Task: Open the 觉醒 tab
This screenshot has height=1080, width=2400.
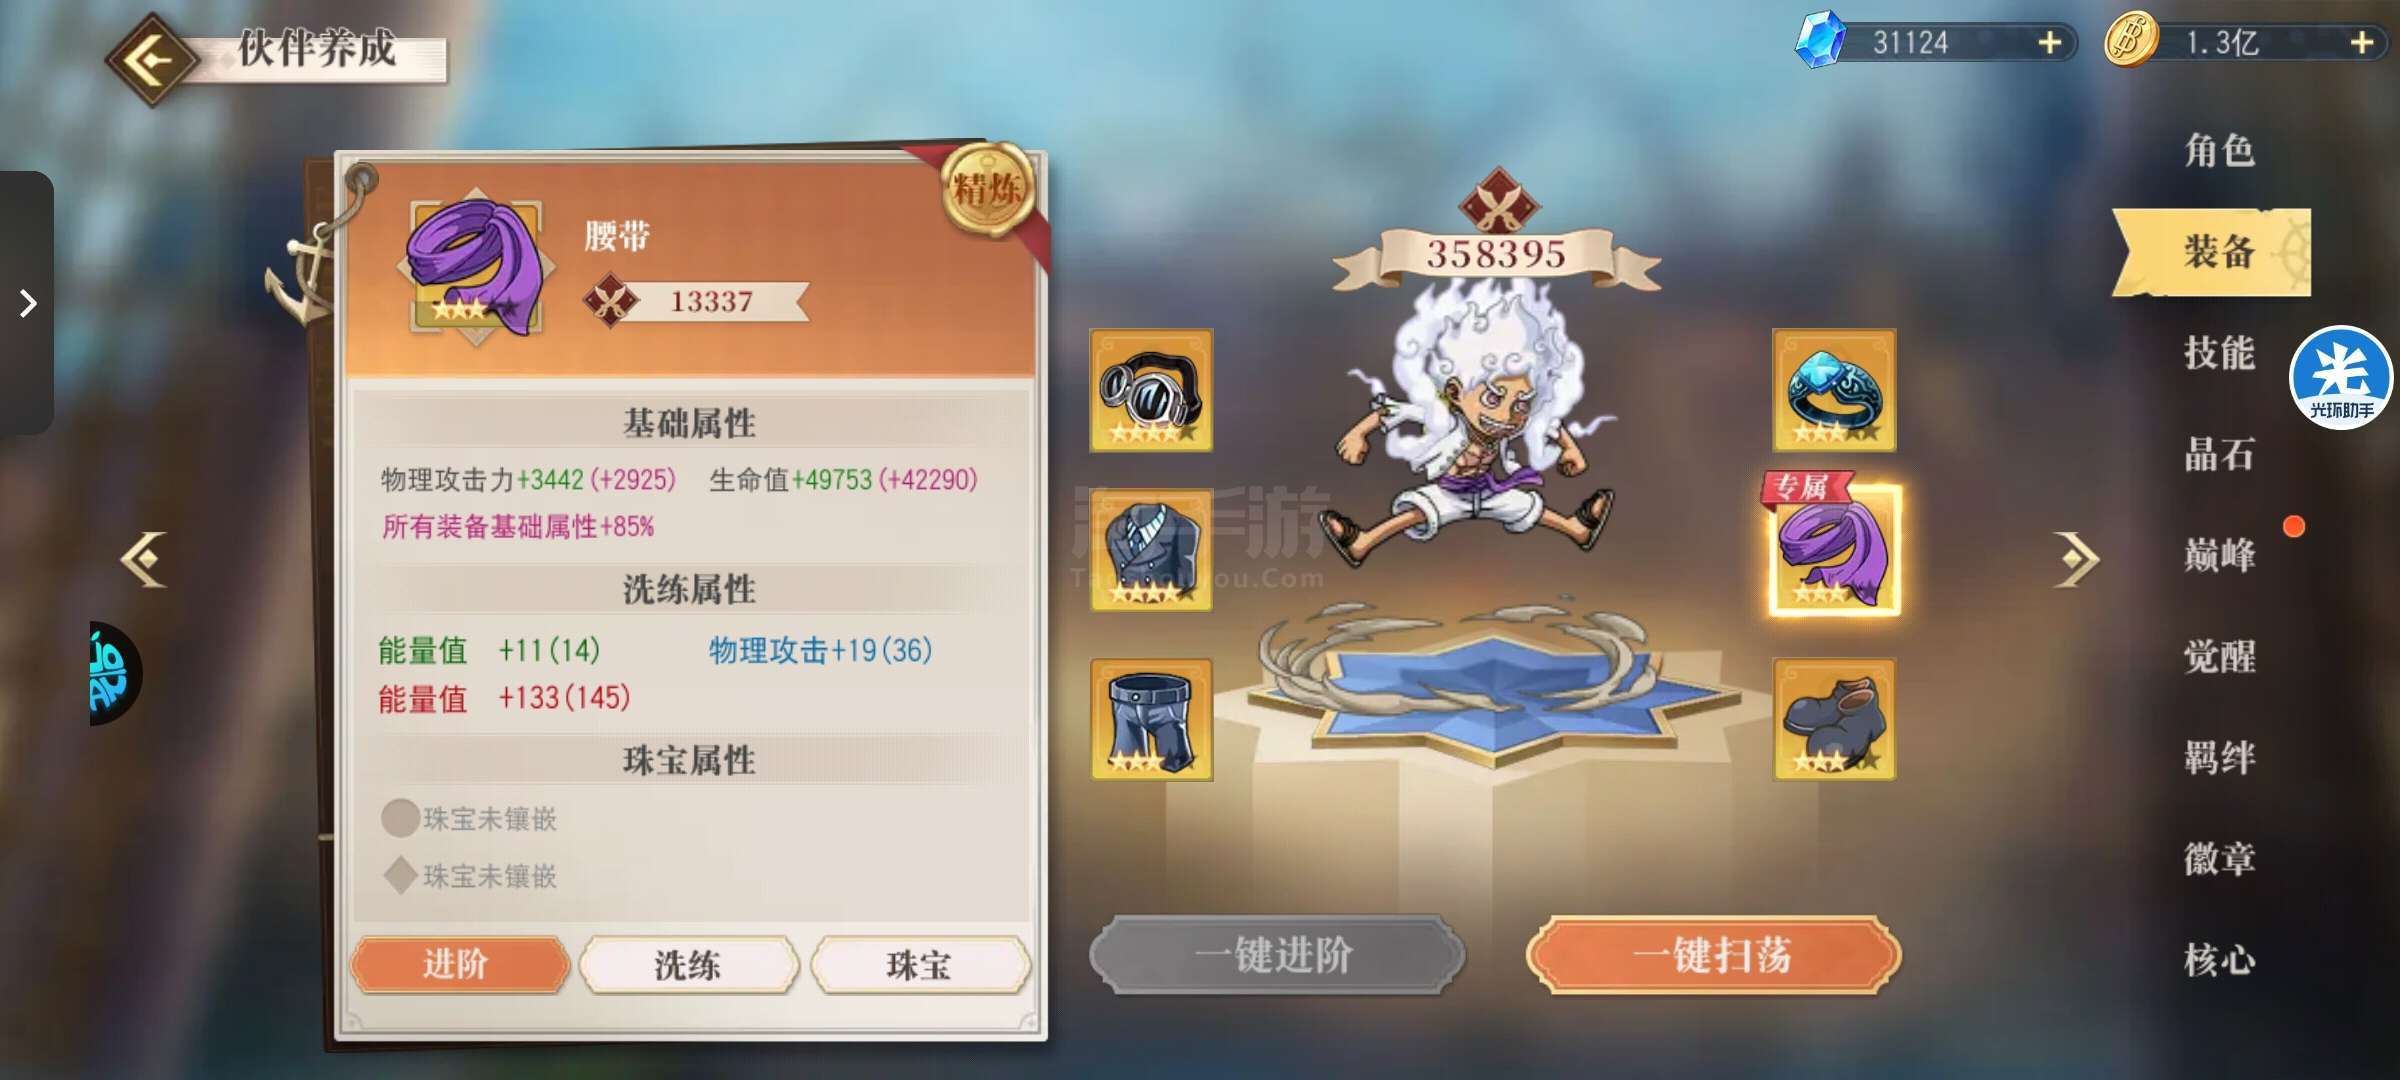Action: click(x=2219, y=656)
